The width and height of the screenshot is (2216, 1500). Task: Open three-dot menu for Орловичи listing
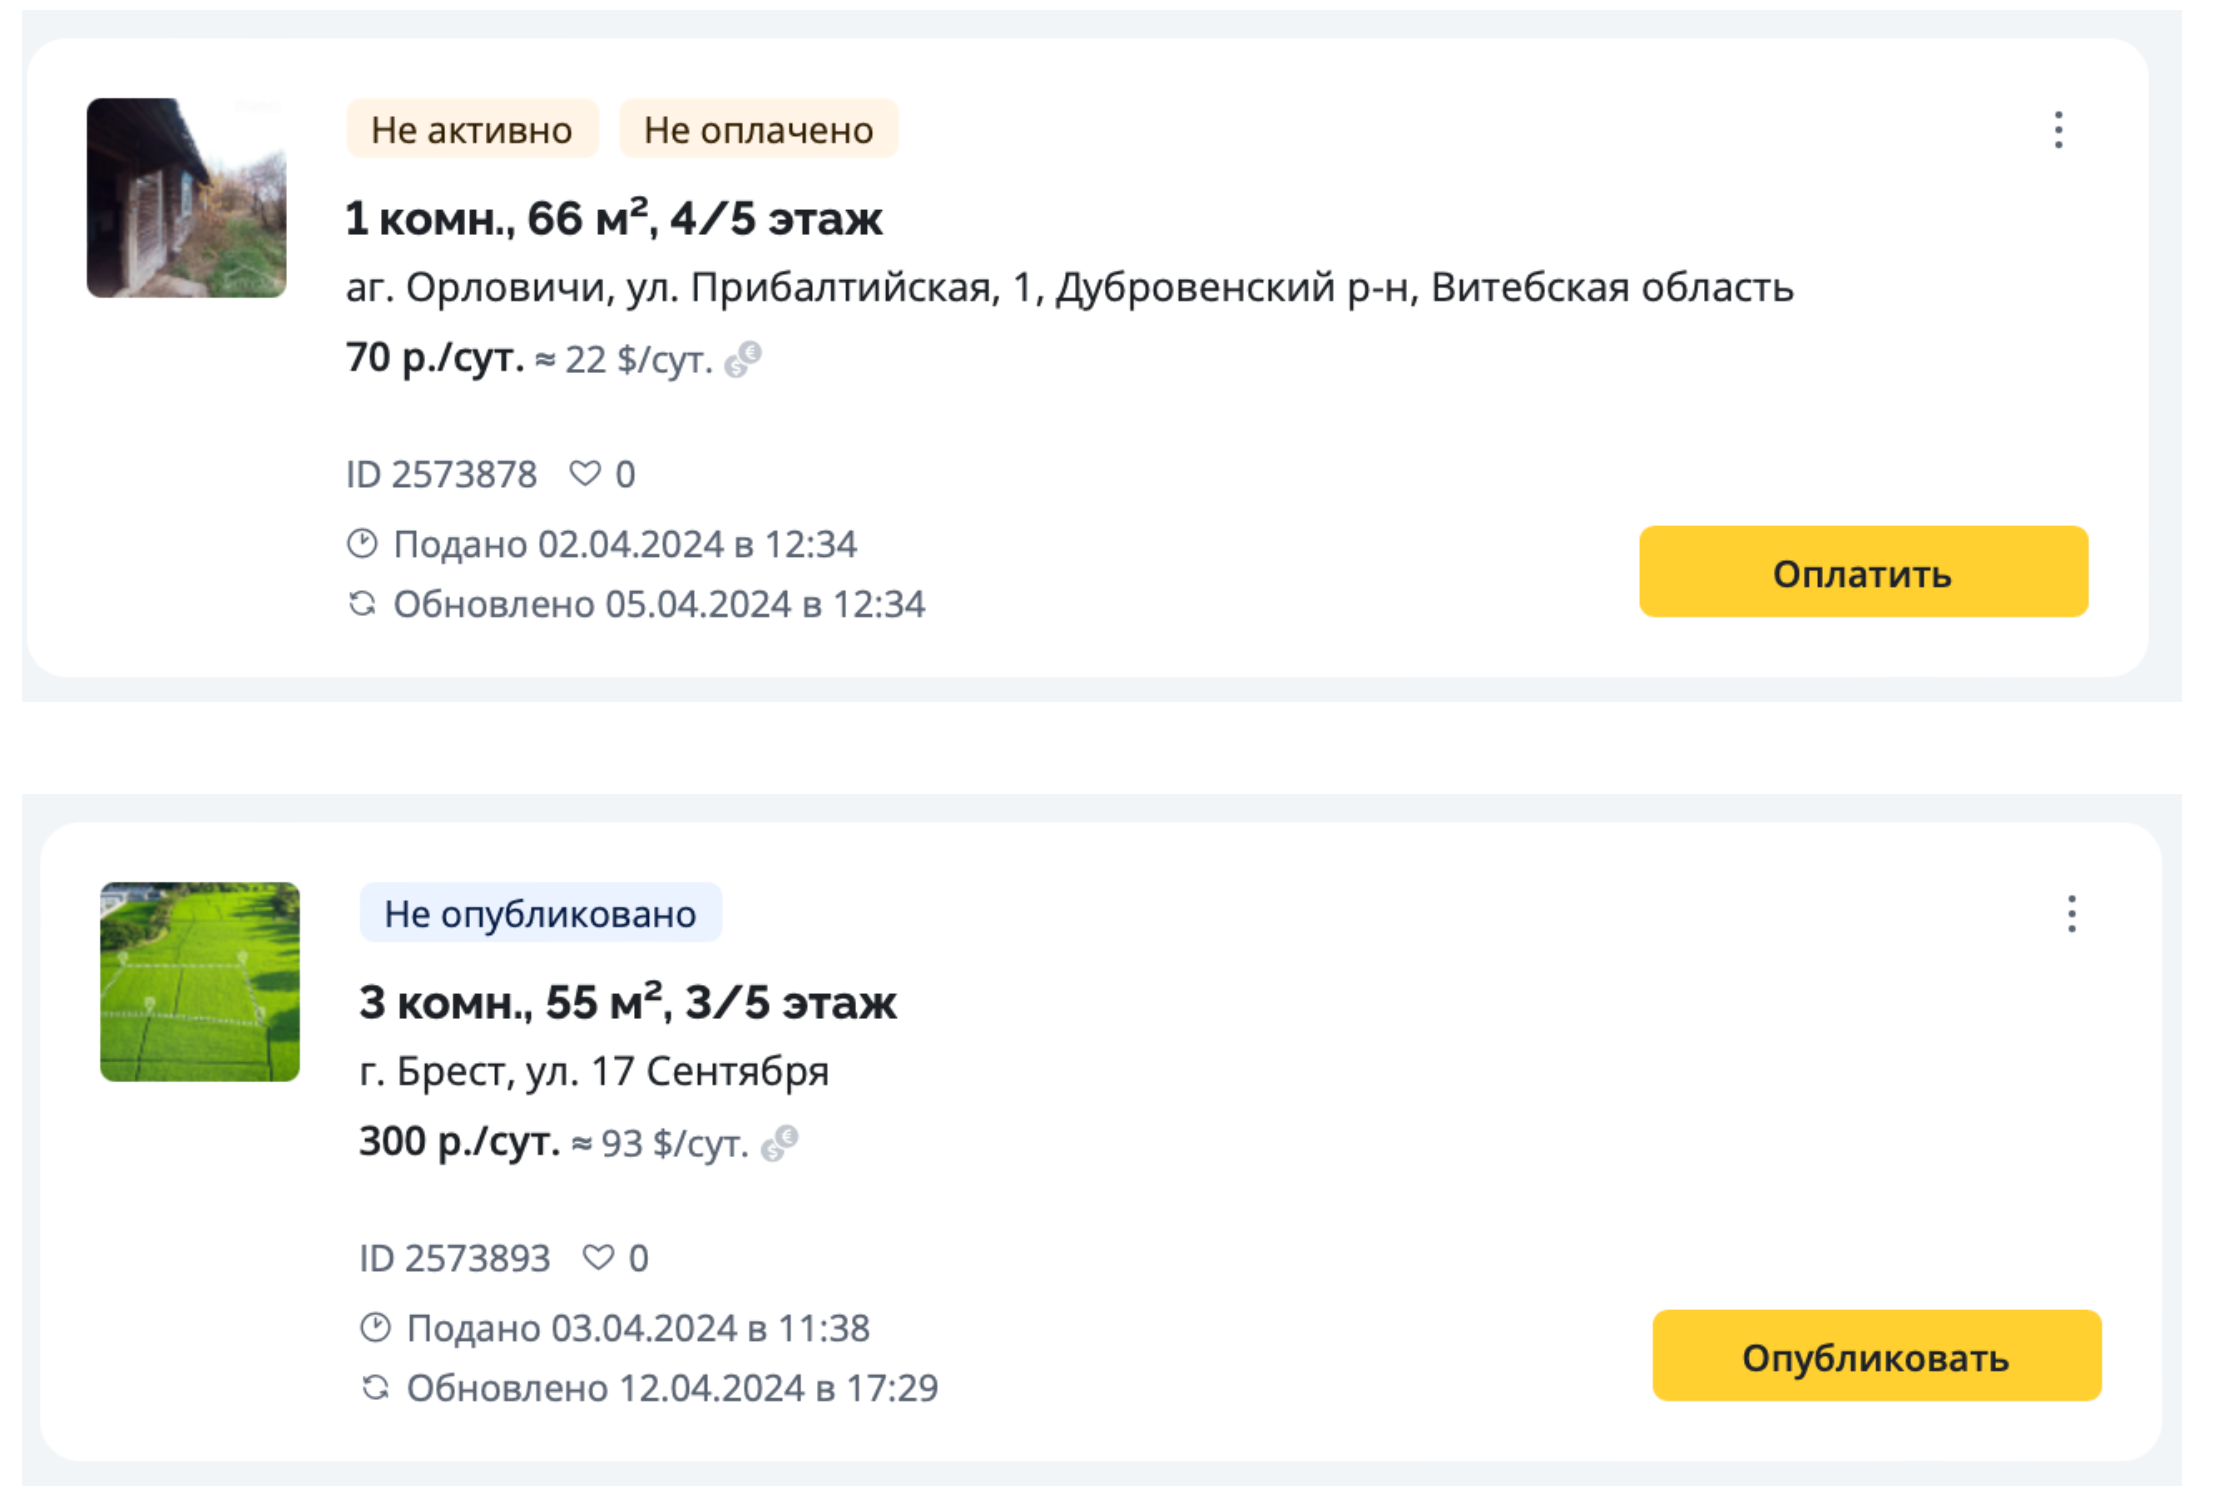(2058, 130)
